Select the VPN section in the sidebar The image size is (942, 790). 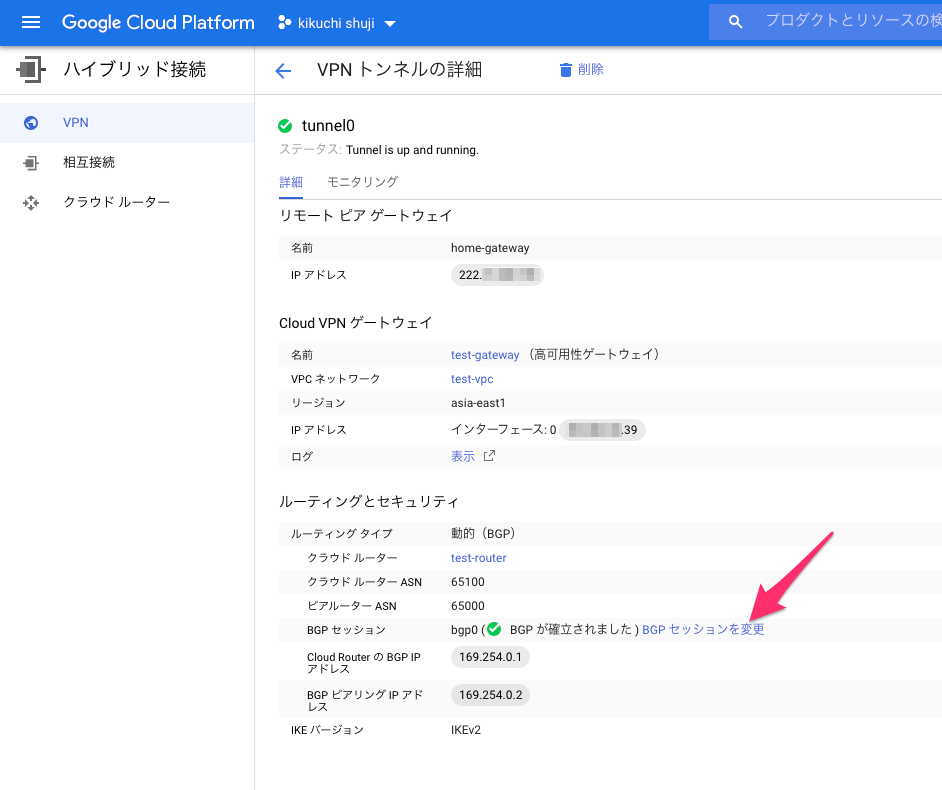click(74, 122)
